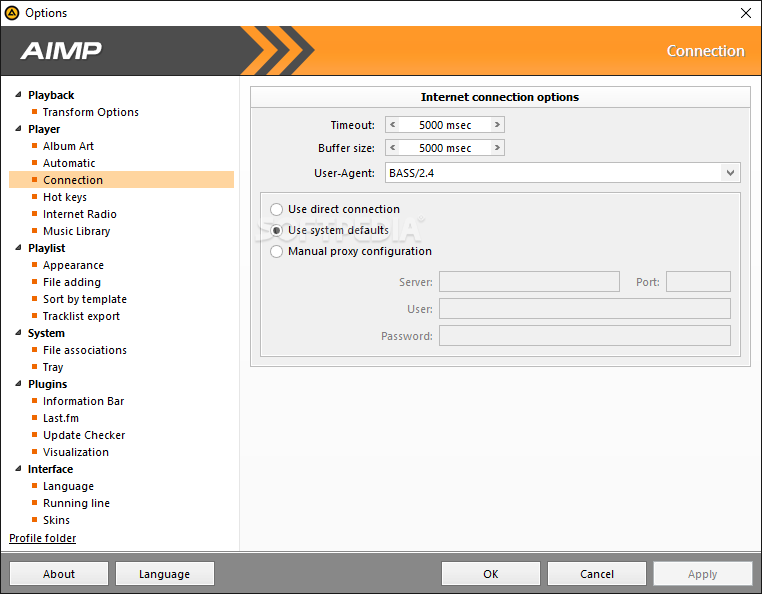Click the proxy Server field
762x594 pixels.
(529, 281)
